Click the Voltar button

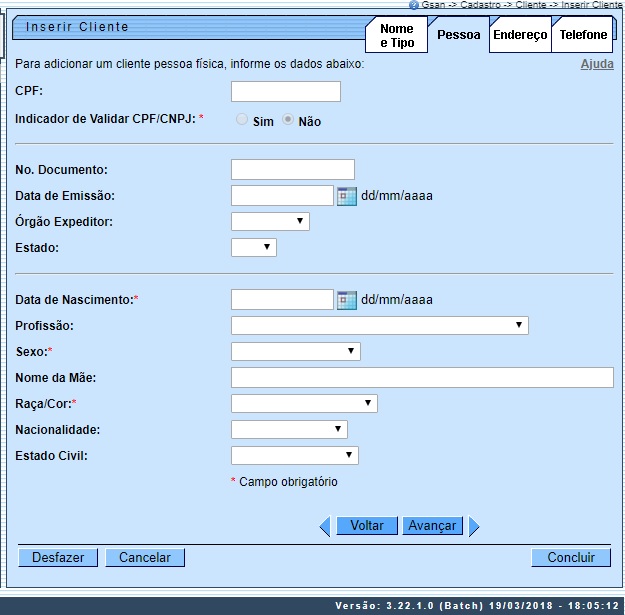(x=367, y=526)
